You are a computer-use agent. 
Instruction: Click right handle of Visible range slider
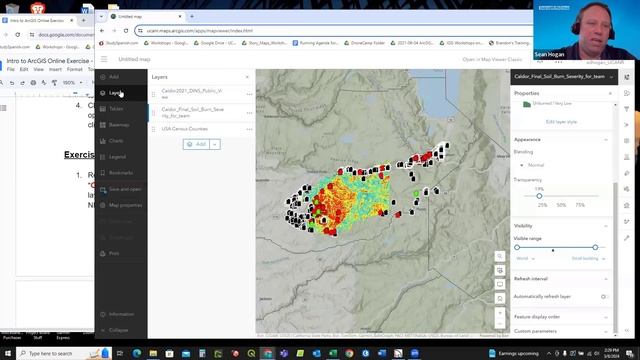(x=595, y=247)
